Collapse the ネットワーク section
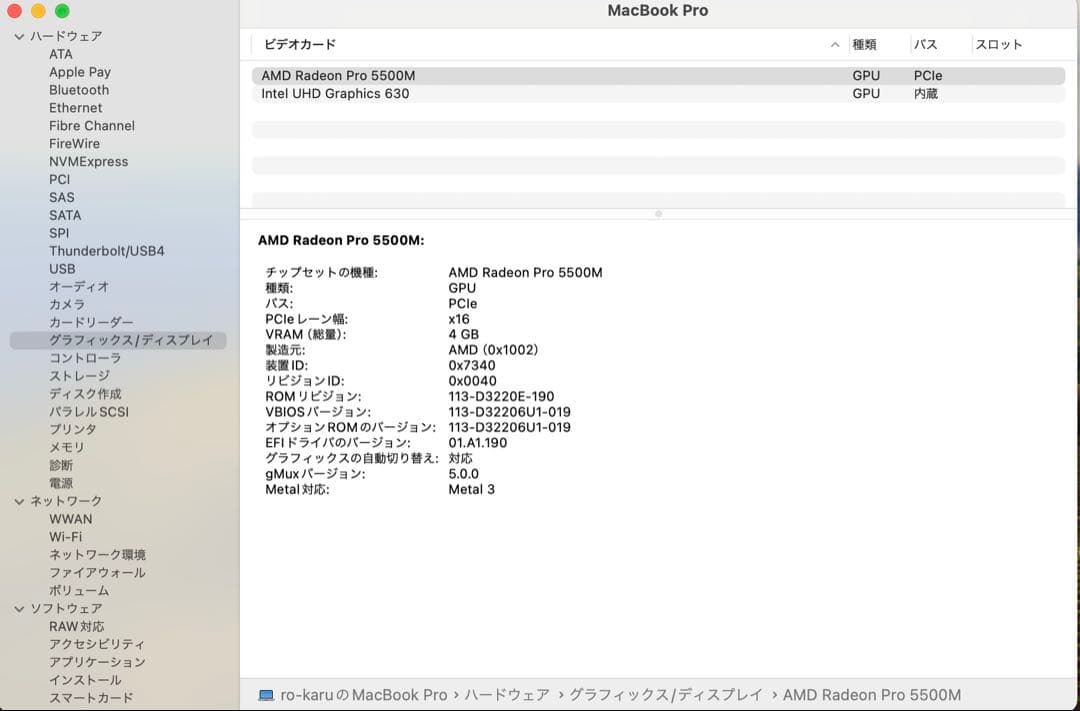 point(18,500)
